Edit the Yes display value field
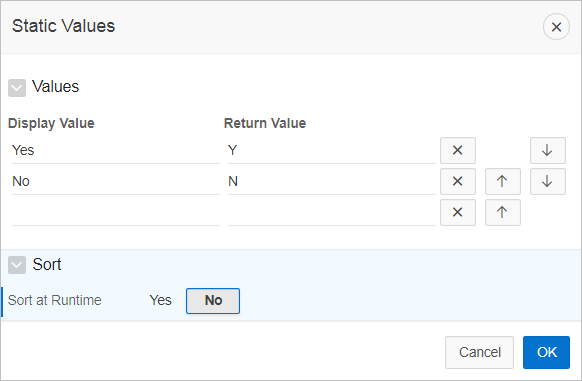The height and width of the screenshot is (381, 582). 116,151
